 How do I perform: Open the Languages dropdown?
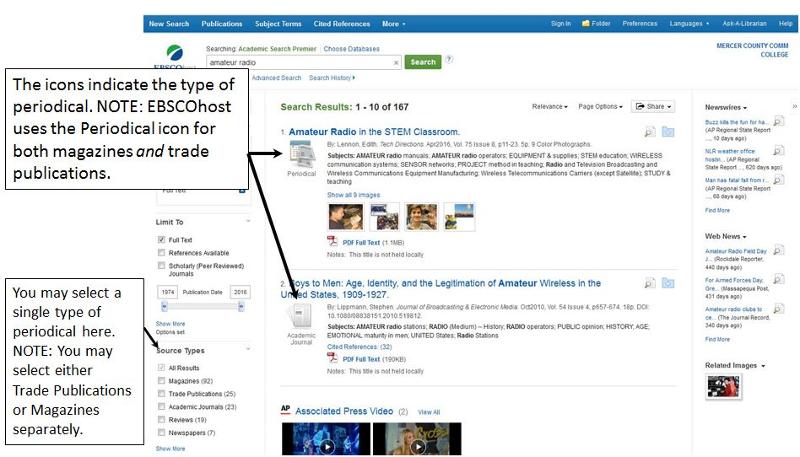tap(689, 23)
